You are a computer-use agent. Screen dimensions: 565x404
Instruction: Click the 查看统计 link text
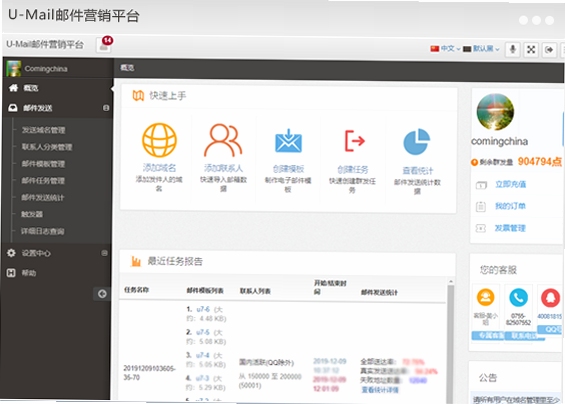pos(418,171)
